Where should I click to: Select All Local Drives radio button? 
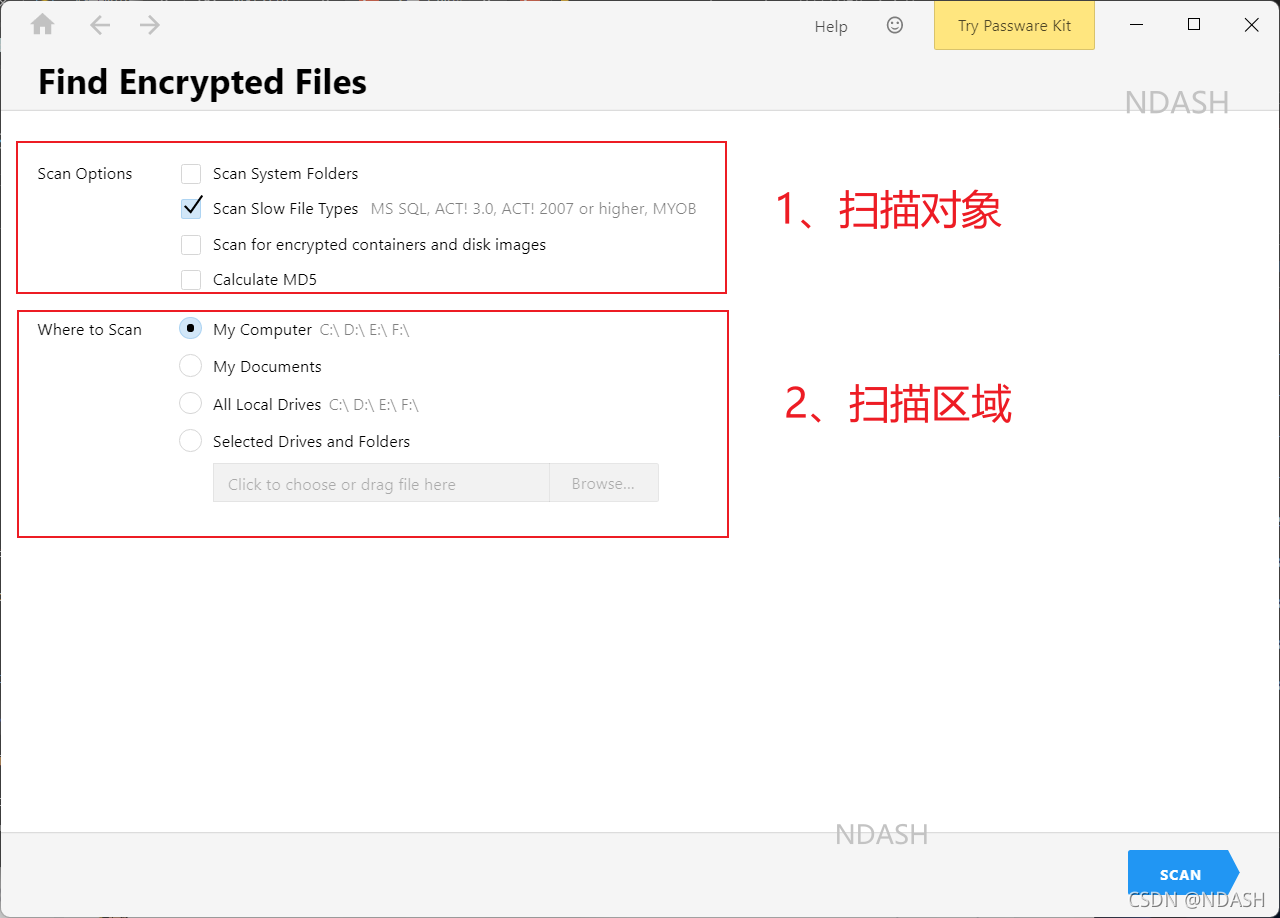[x=190, y=404]
